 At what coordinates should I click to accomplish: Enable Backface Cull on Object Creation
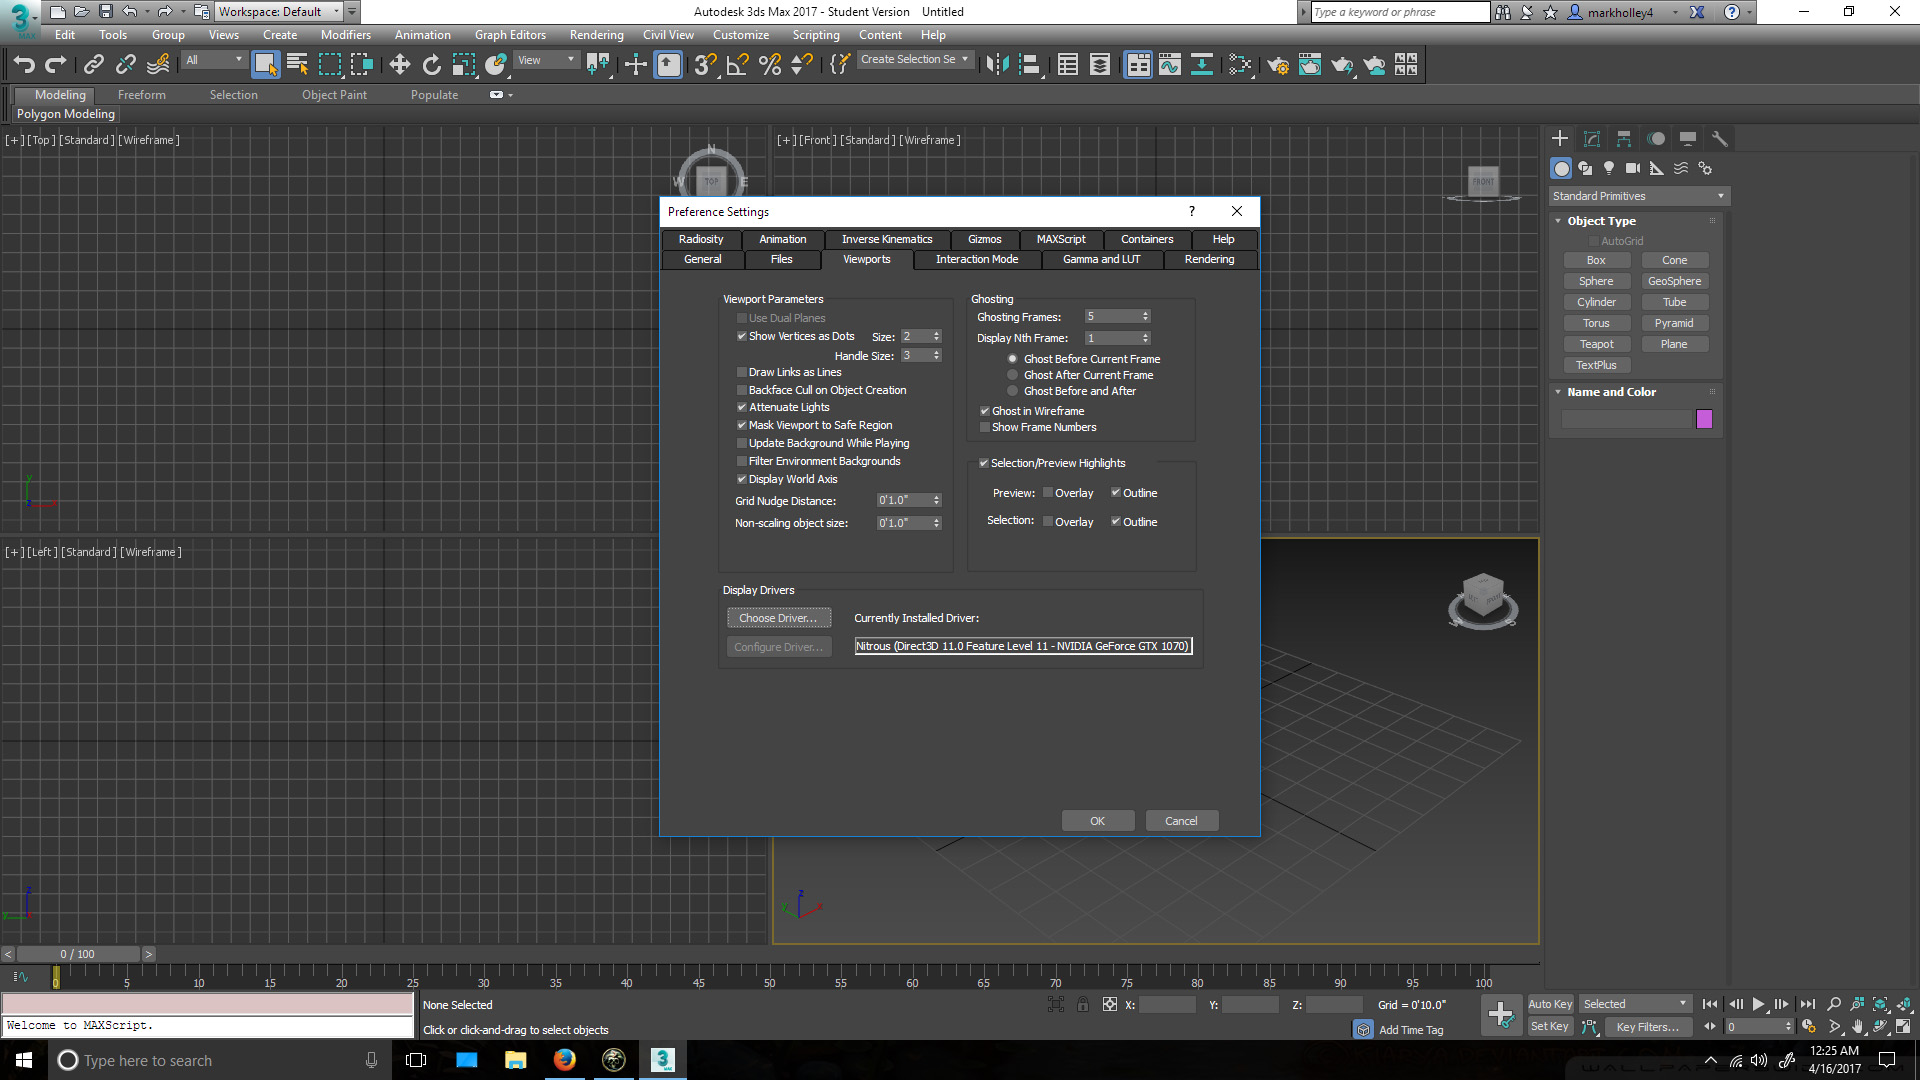click(742, 390)
